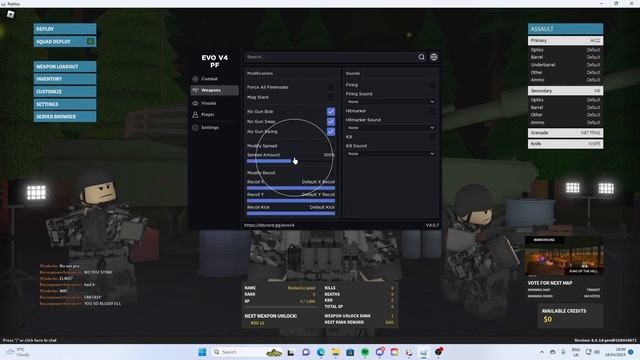Enable the Force All Firemodes checkbox
Screen dimensions: 640x360
[331, 87]
